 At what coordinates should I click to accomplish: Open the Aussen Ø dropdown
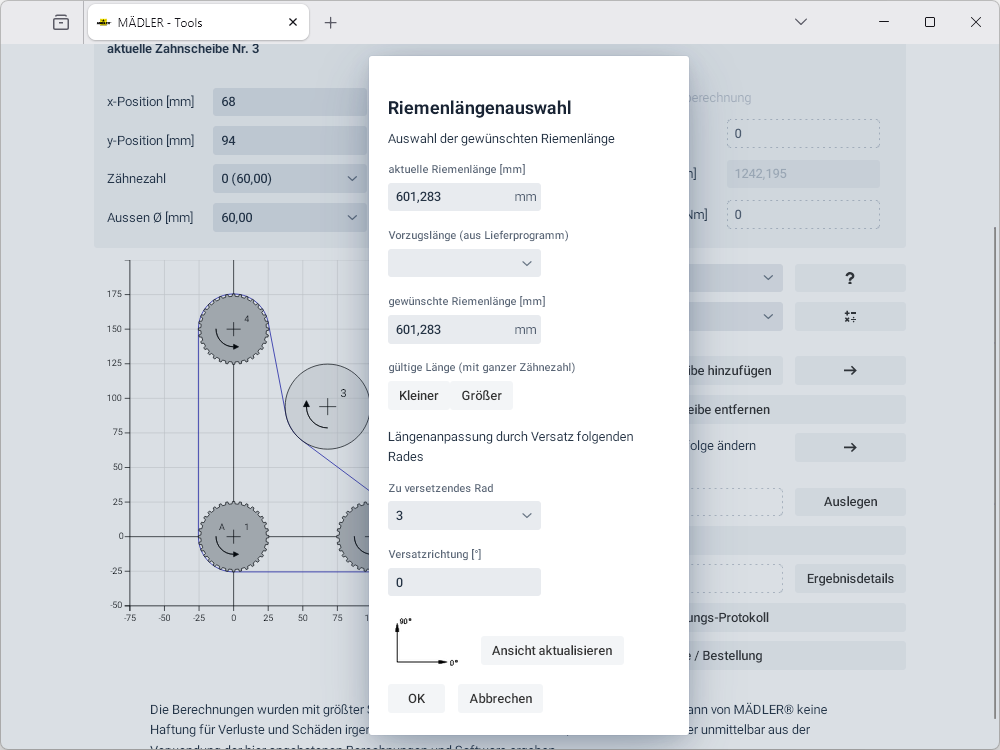coord(289,217)
